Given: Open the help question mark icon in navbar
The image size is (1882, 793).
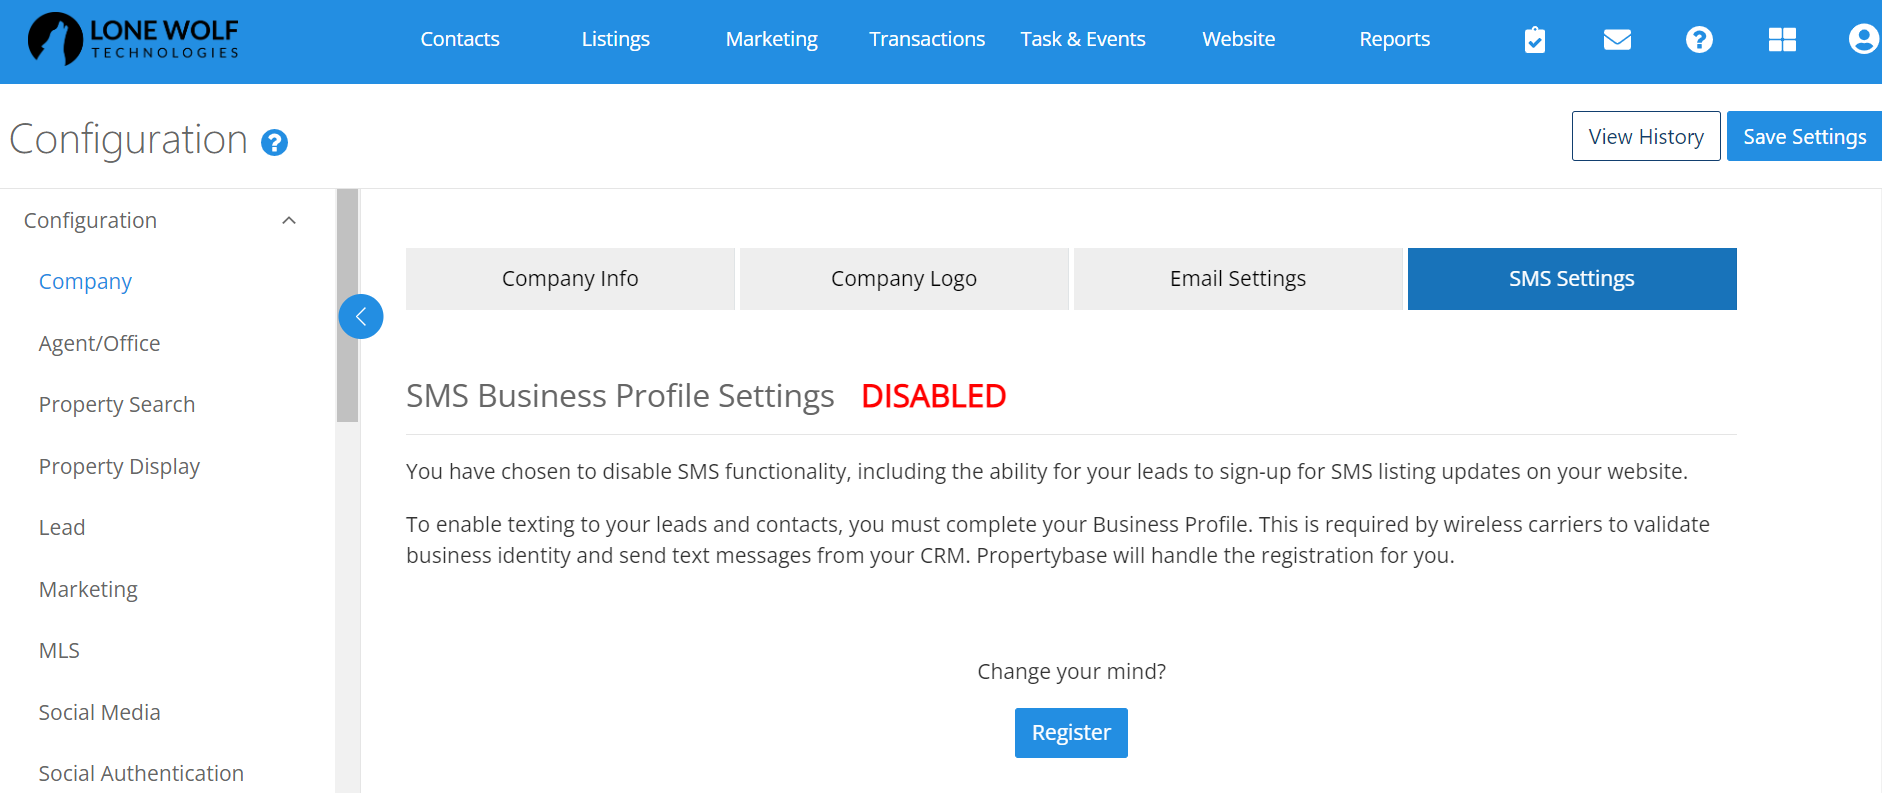Looking at the screenshot, I should click(1698, 40).
